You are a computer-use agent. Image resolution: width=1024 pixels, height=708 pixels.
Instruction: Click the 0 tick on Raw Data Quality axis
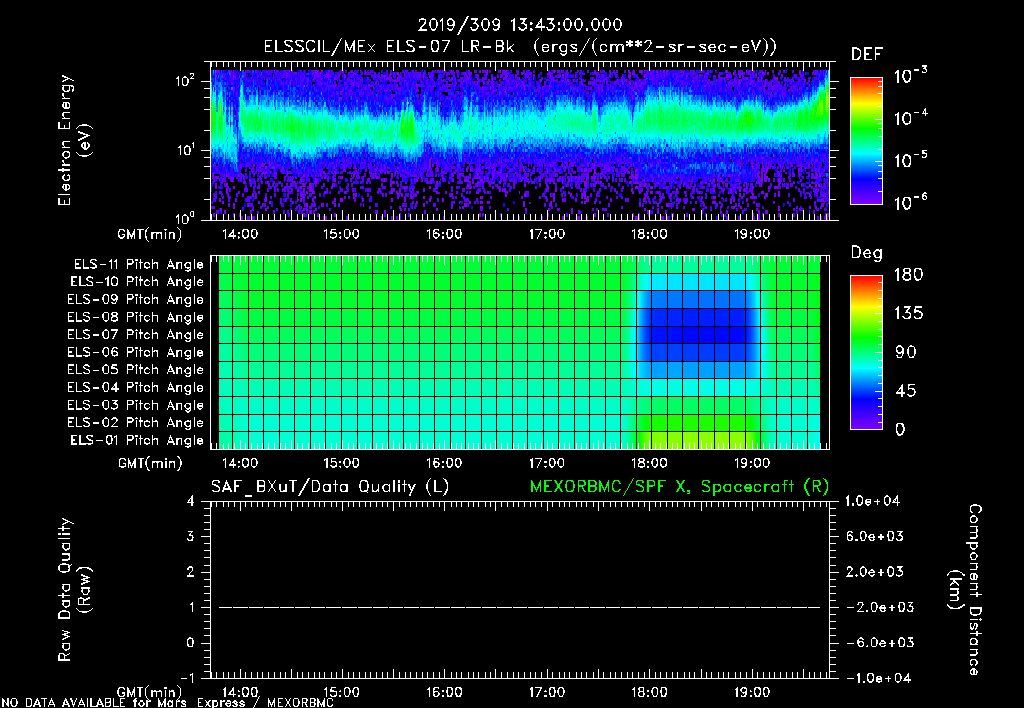[191, 643]
